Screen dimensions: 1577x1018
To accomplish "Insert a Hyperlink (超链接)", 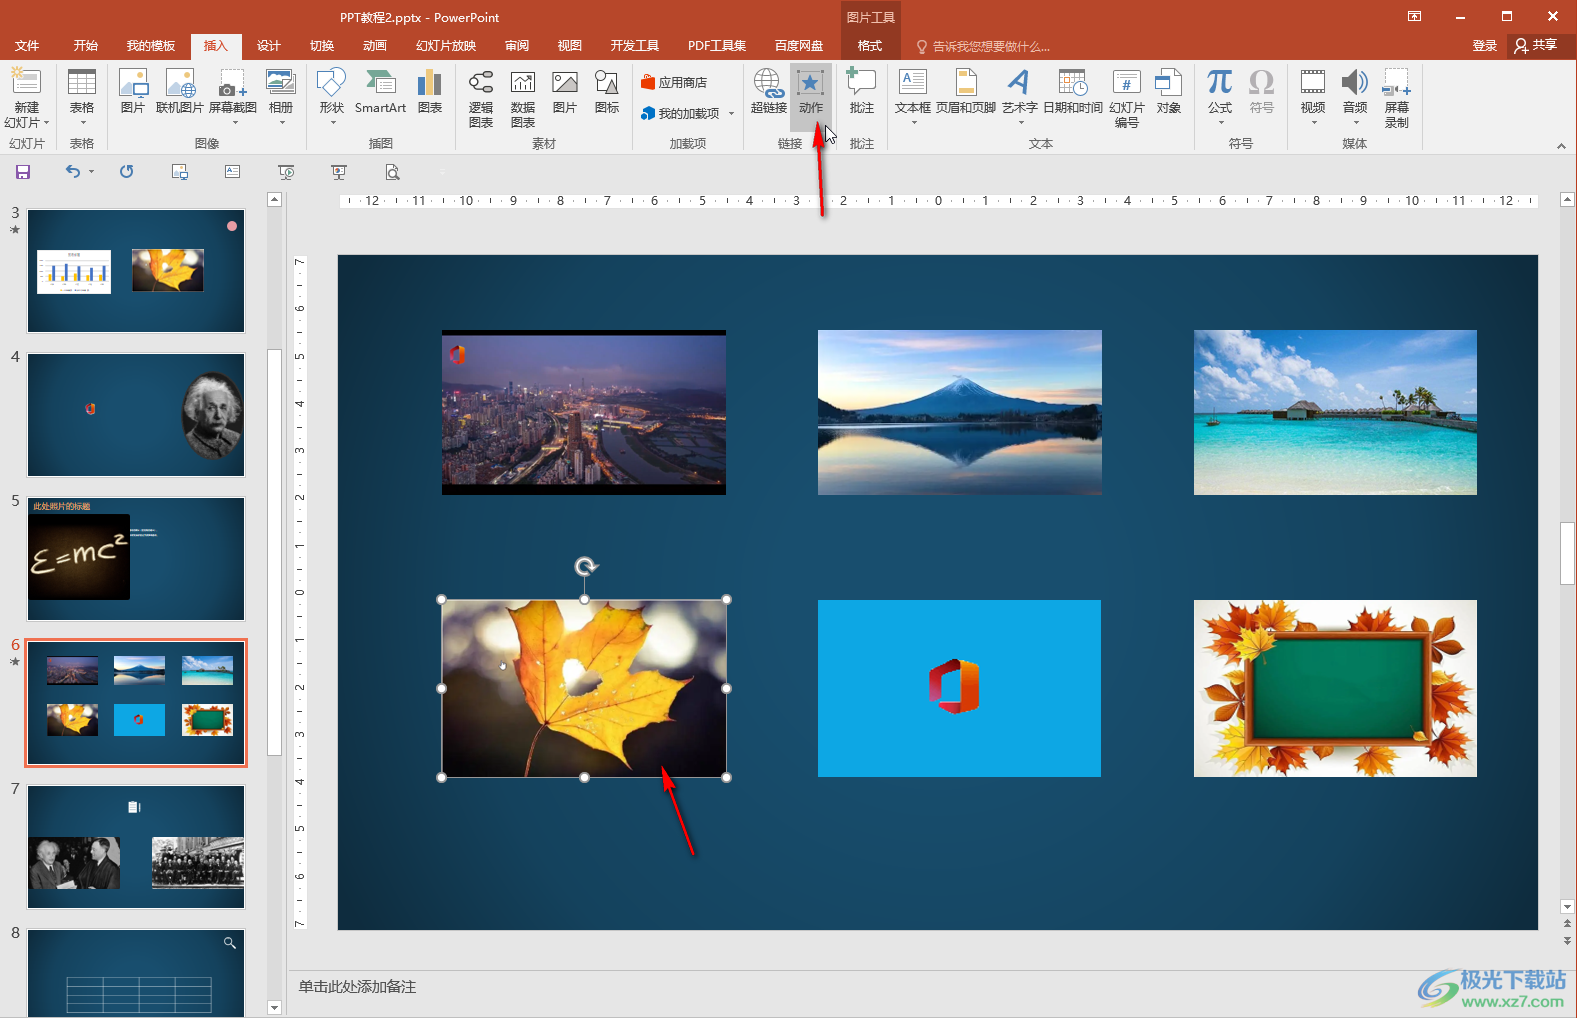I will coord(768,91).
